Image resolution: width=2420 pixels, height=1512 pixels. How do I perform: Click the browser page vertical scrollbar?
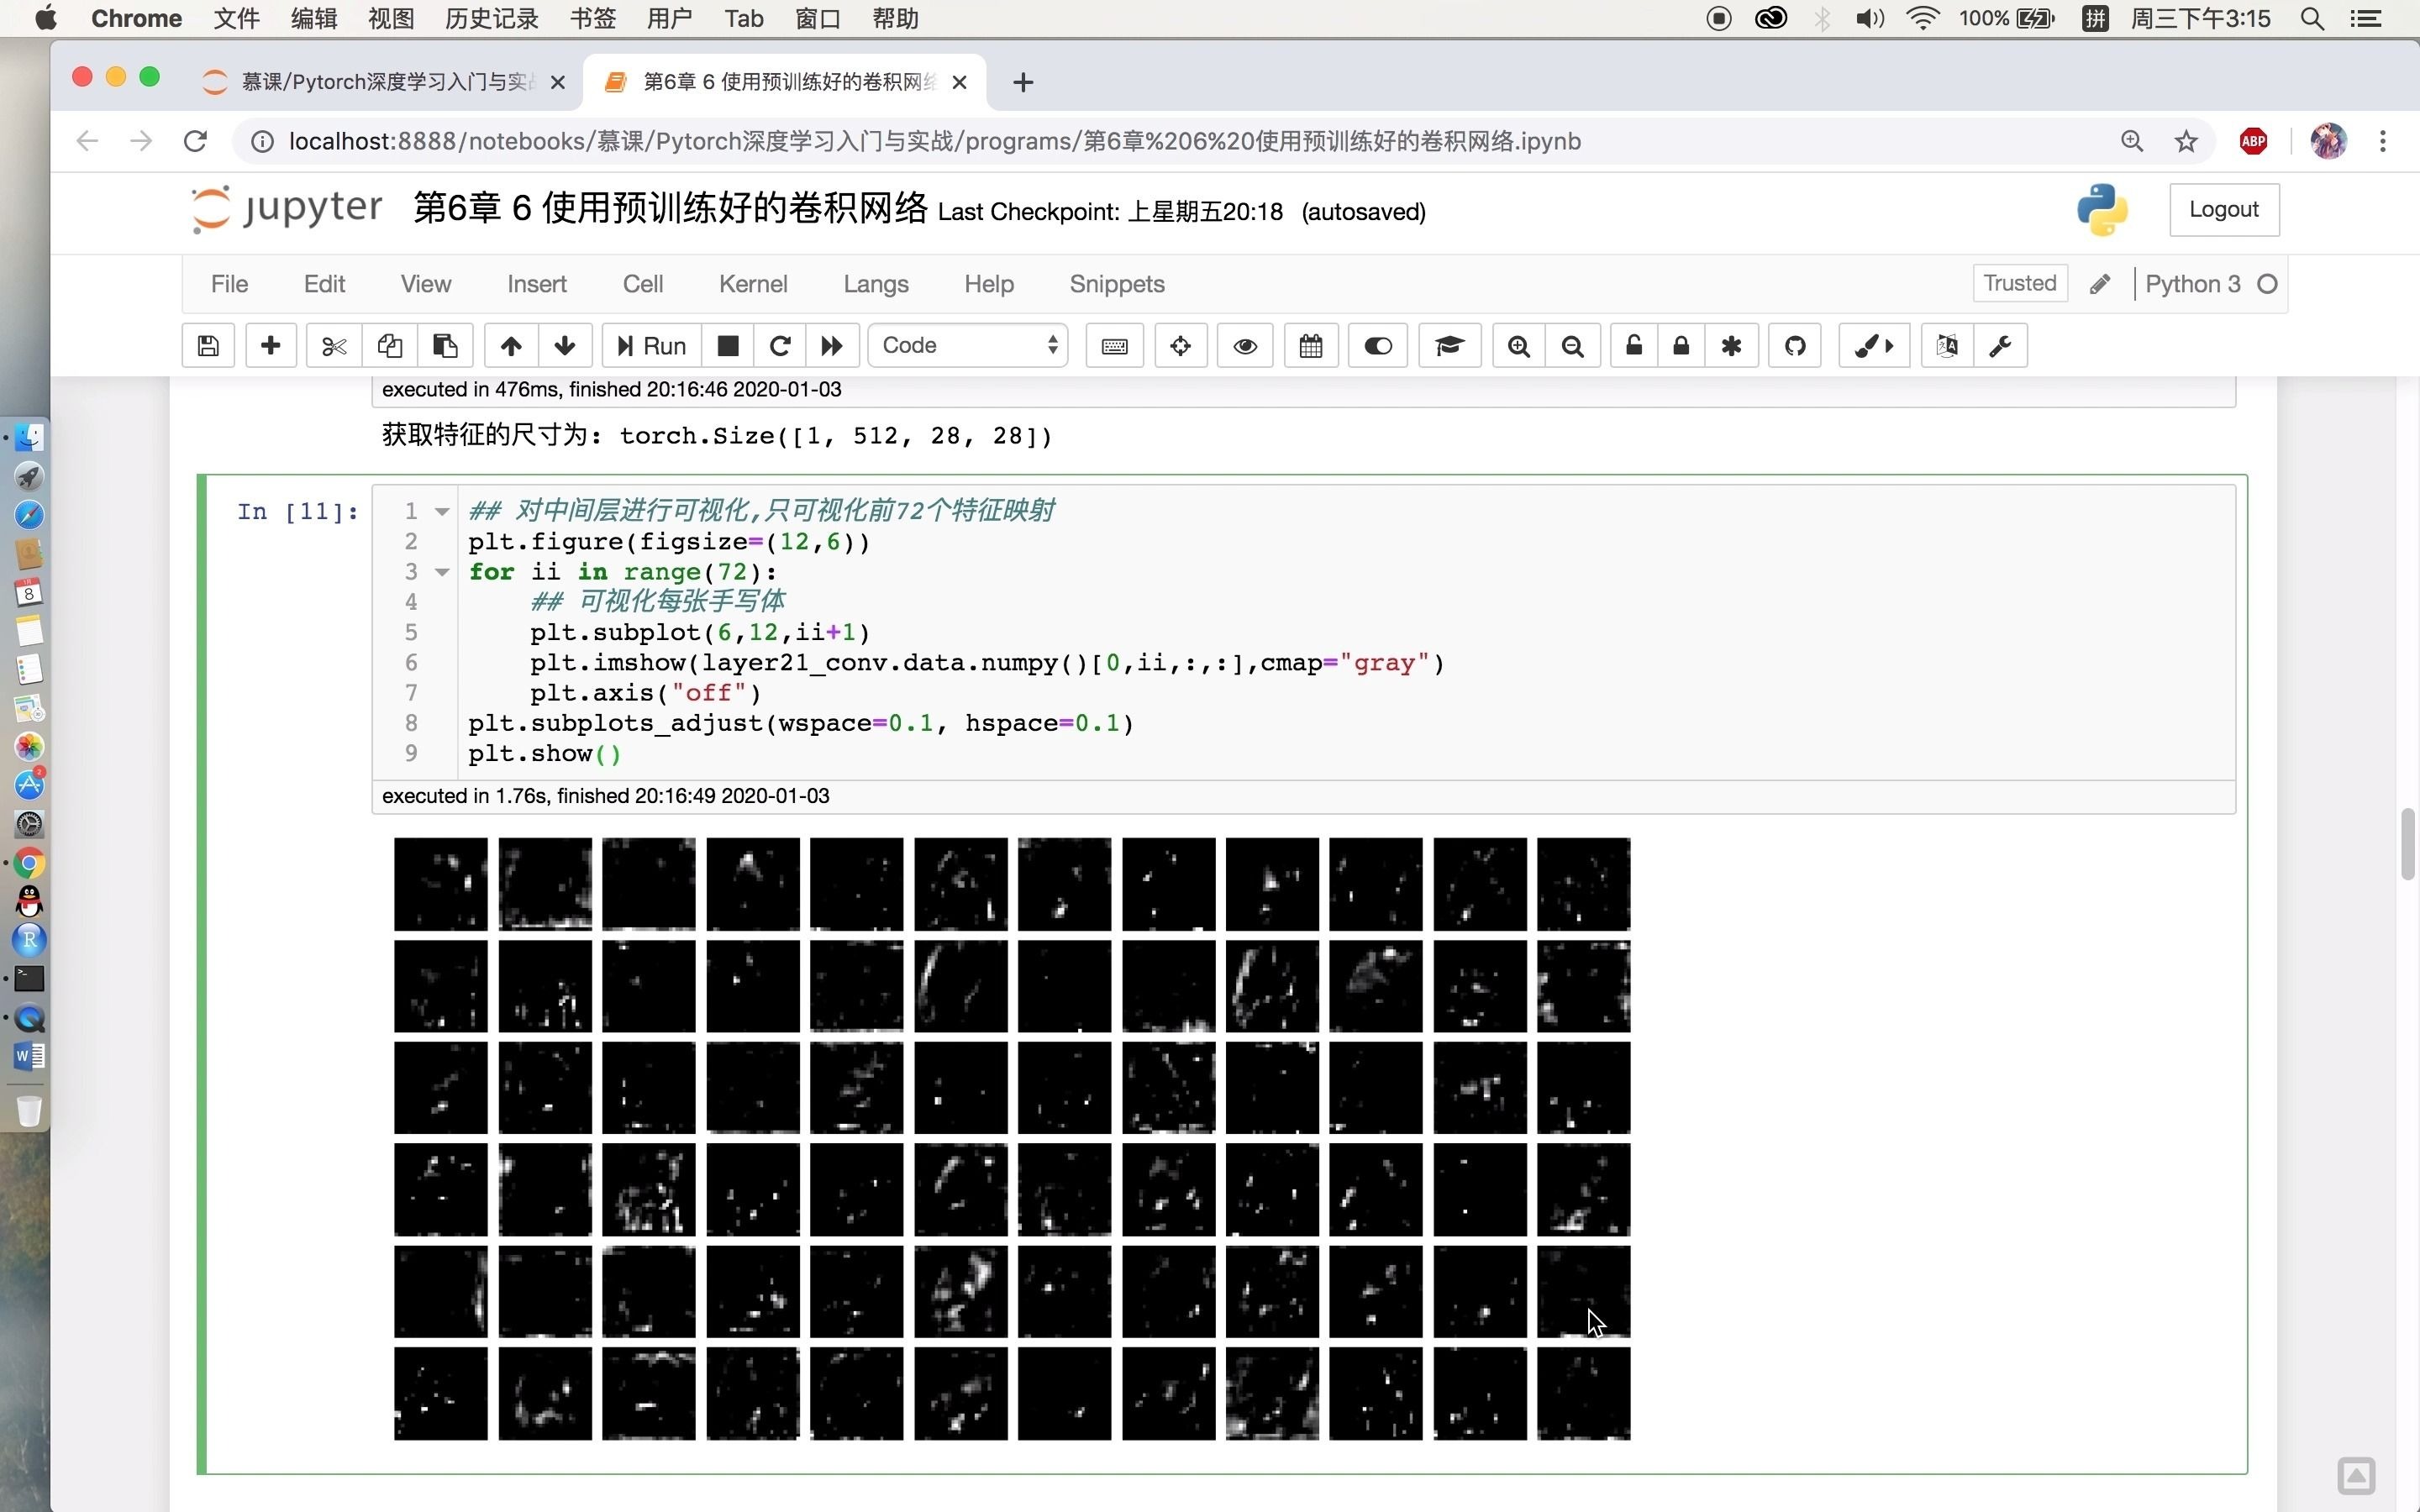point(2408,845)
